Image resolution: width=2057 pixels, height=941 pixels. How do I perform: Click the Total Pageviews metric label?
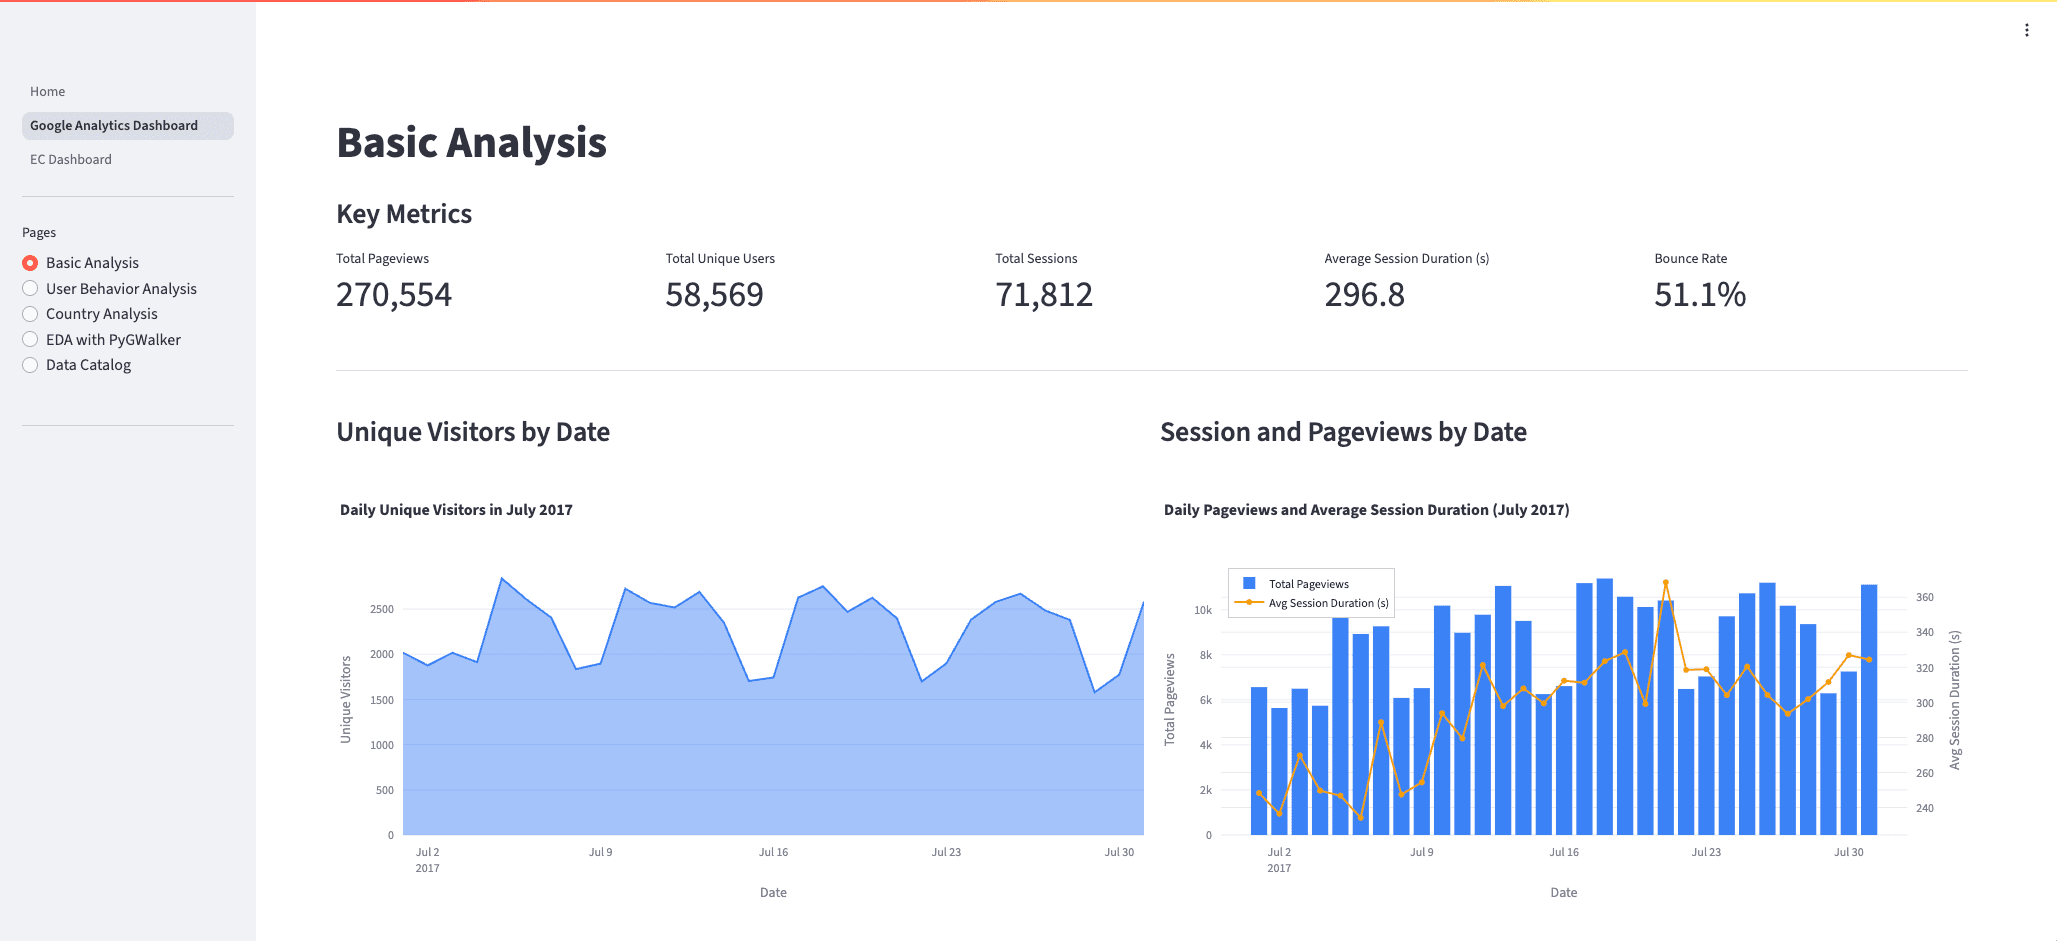[382, 258]
